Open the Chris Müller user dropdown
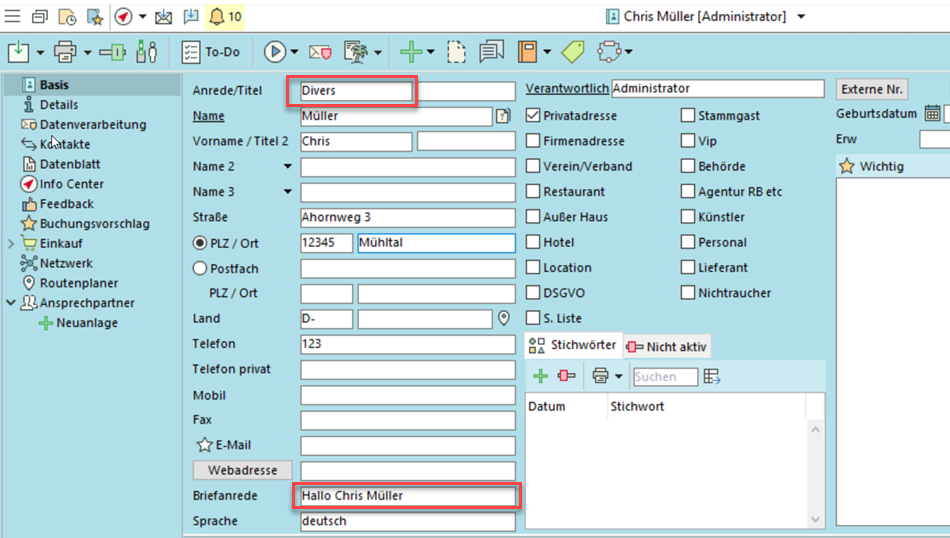This screenshot has width=950, height=538. [x=801, y=17]
